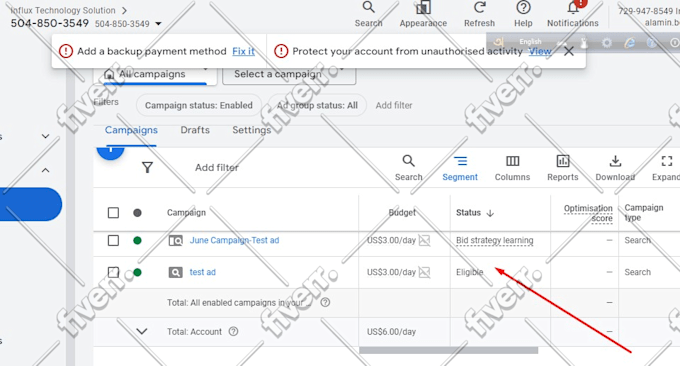Click the search campaign type icon for test ad
Screen dimensions: 680x366
[x=175, y=272]
